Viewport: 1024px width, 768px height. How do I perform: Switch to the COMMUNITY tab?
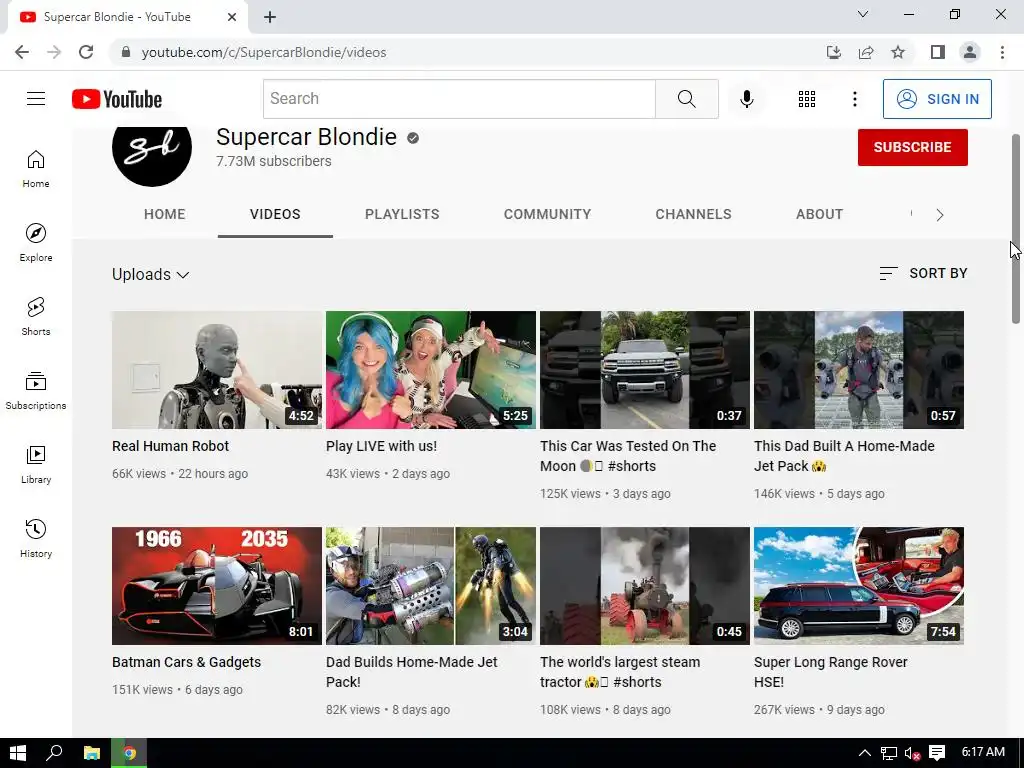tap(547, 214)
